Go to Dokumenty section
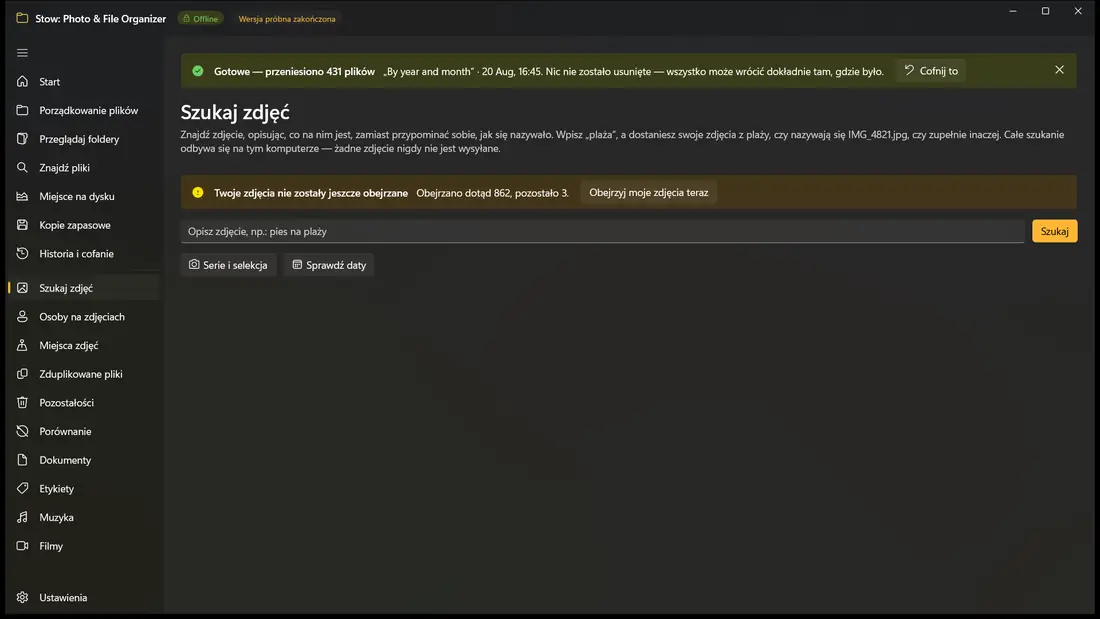The height and width of the screenshot is (619, 1100). click(x=84, y=460)
